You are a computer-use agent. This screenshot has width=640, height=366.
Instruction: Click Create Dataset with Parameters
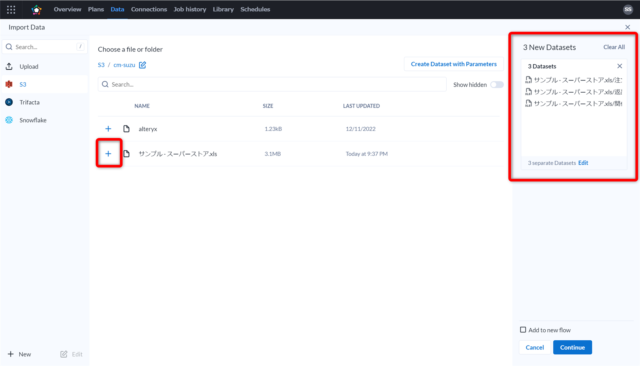tap(453, 64)
